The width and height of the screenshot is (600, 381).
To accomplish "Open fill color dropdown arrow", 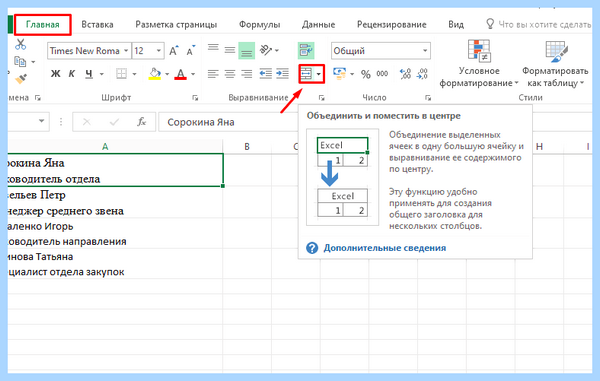I will click(x=167, y=74).
